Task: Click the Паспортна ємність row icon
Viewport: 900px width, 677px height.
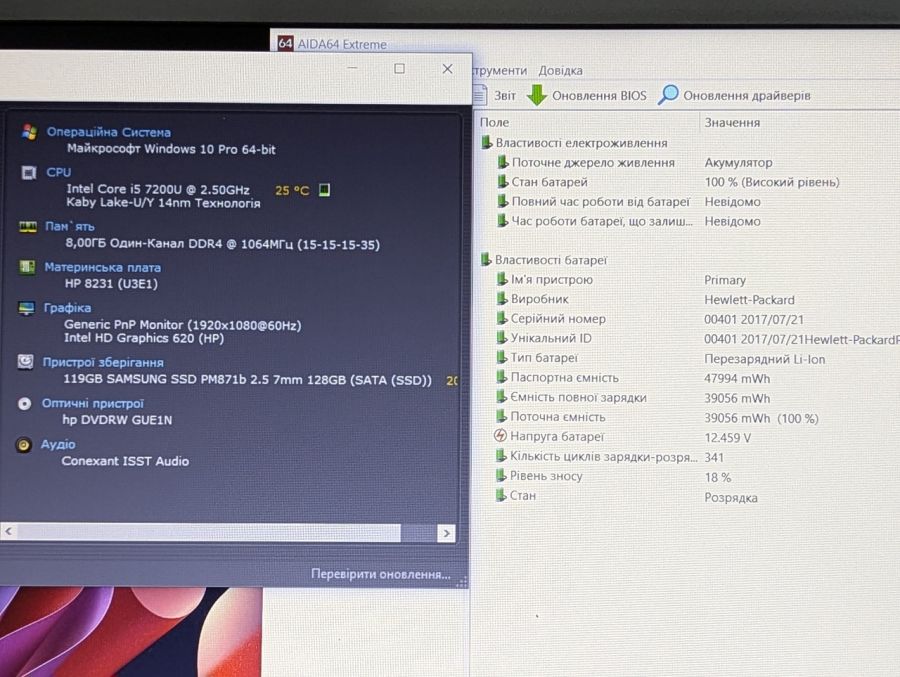Action: point(502,377)
